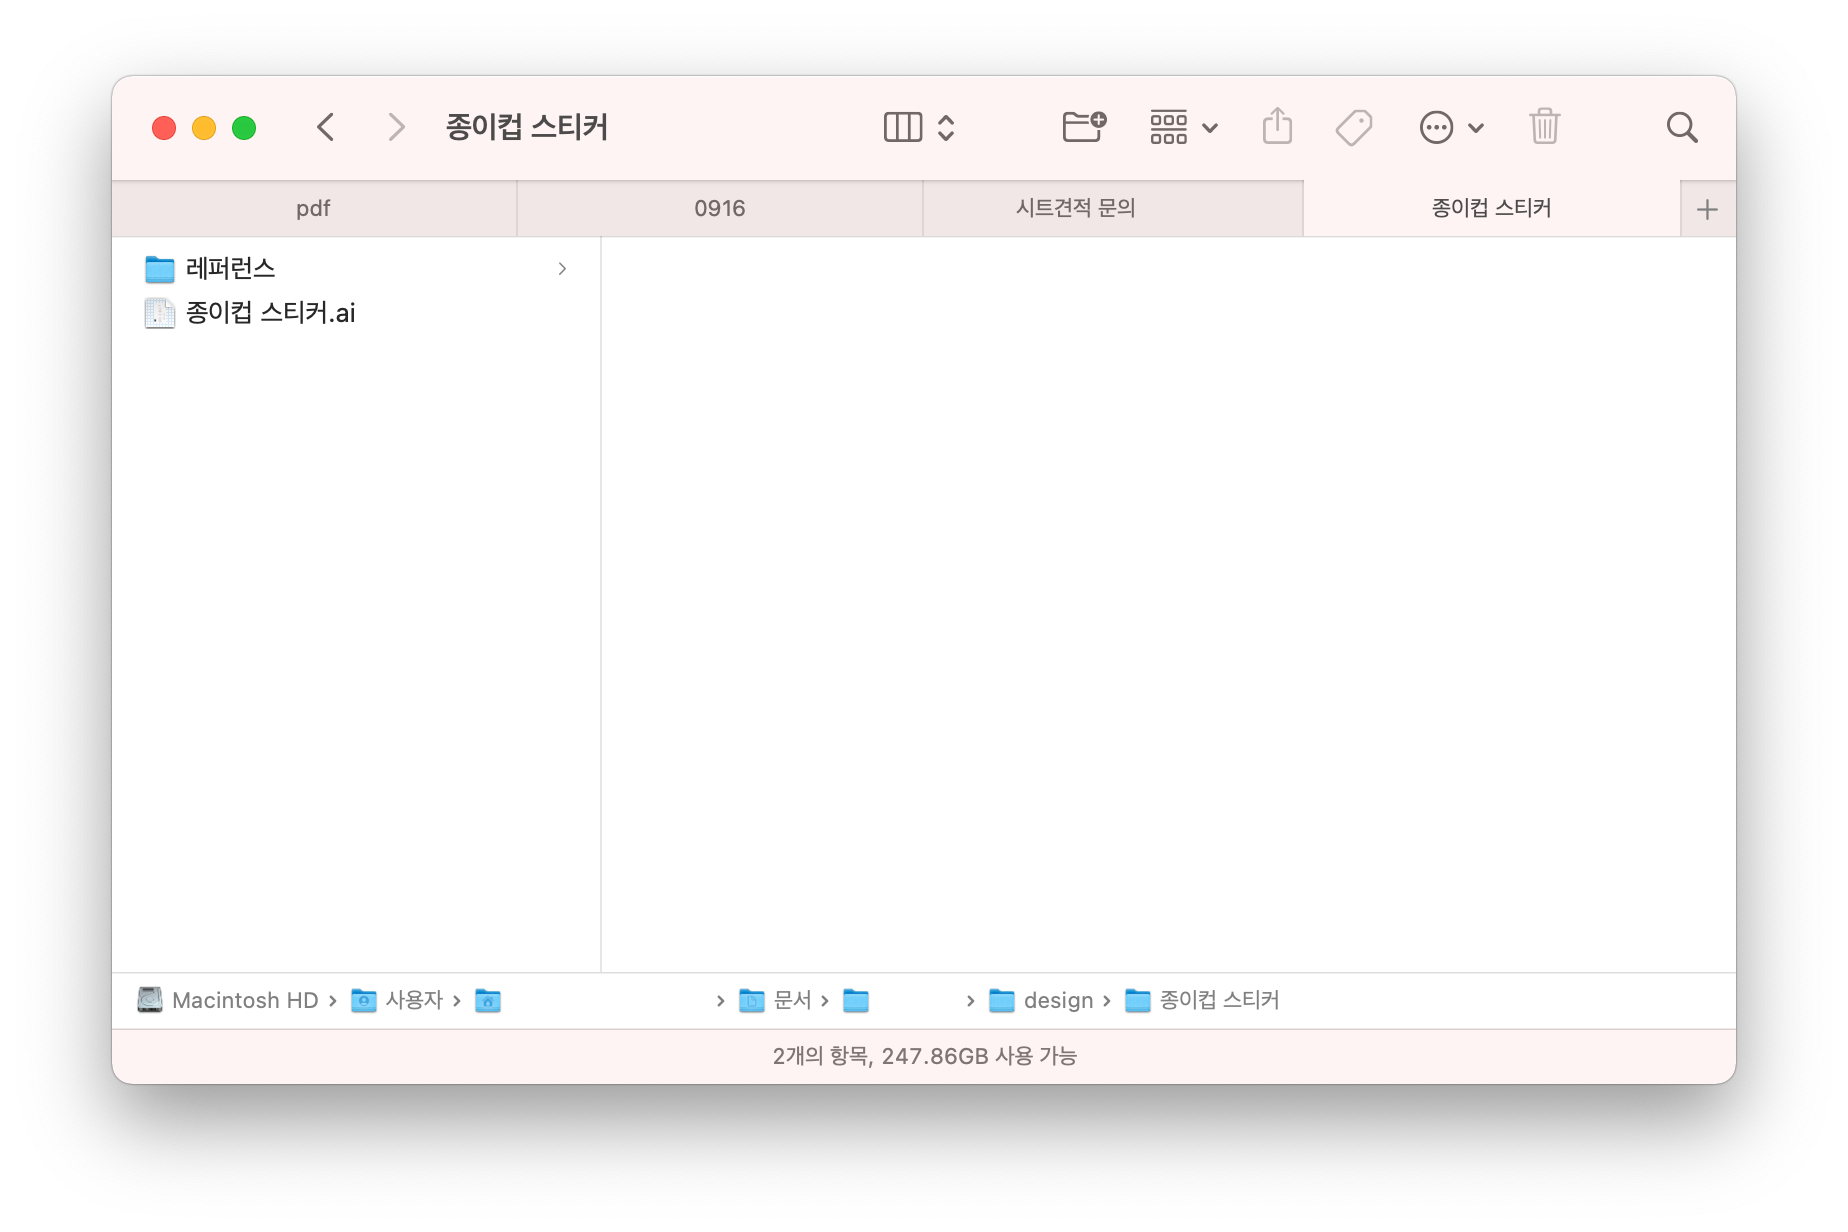Click the unnamed folder after 문서

click(x=856, y=1000)
